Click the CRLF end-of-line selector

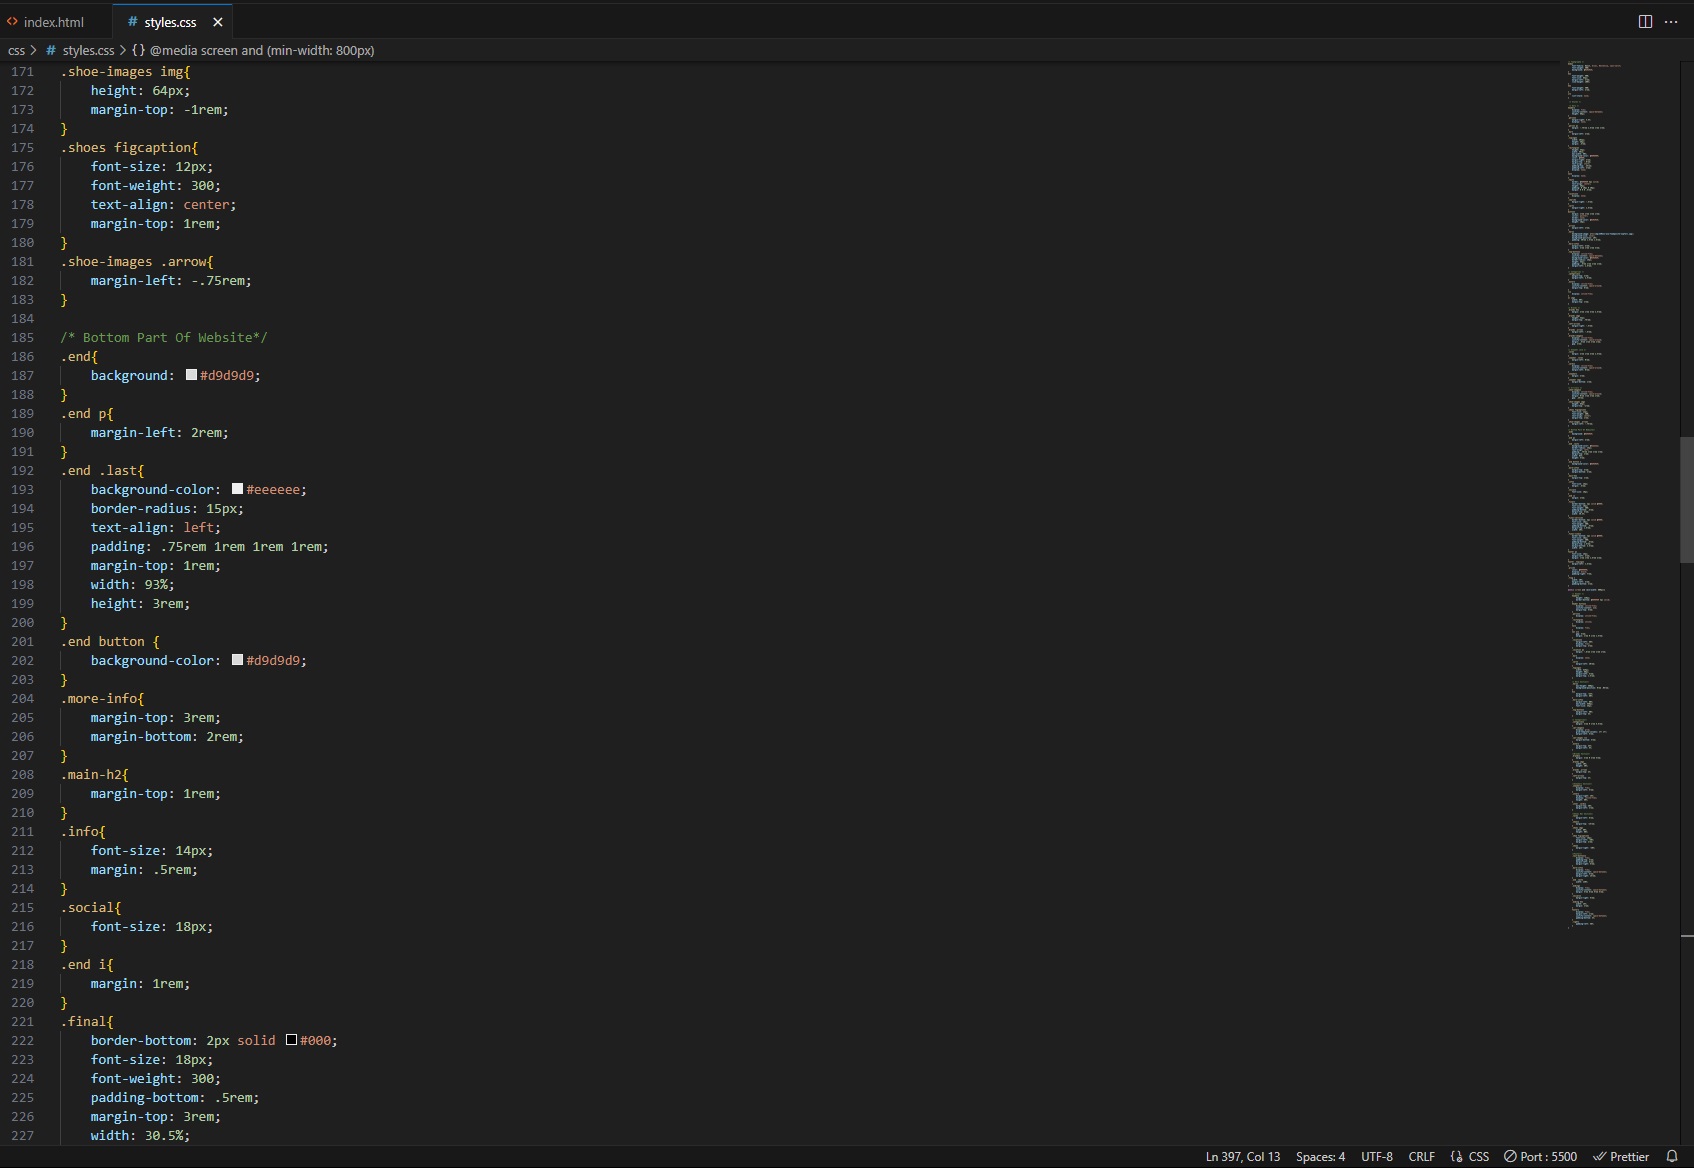[1421, 1156]
